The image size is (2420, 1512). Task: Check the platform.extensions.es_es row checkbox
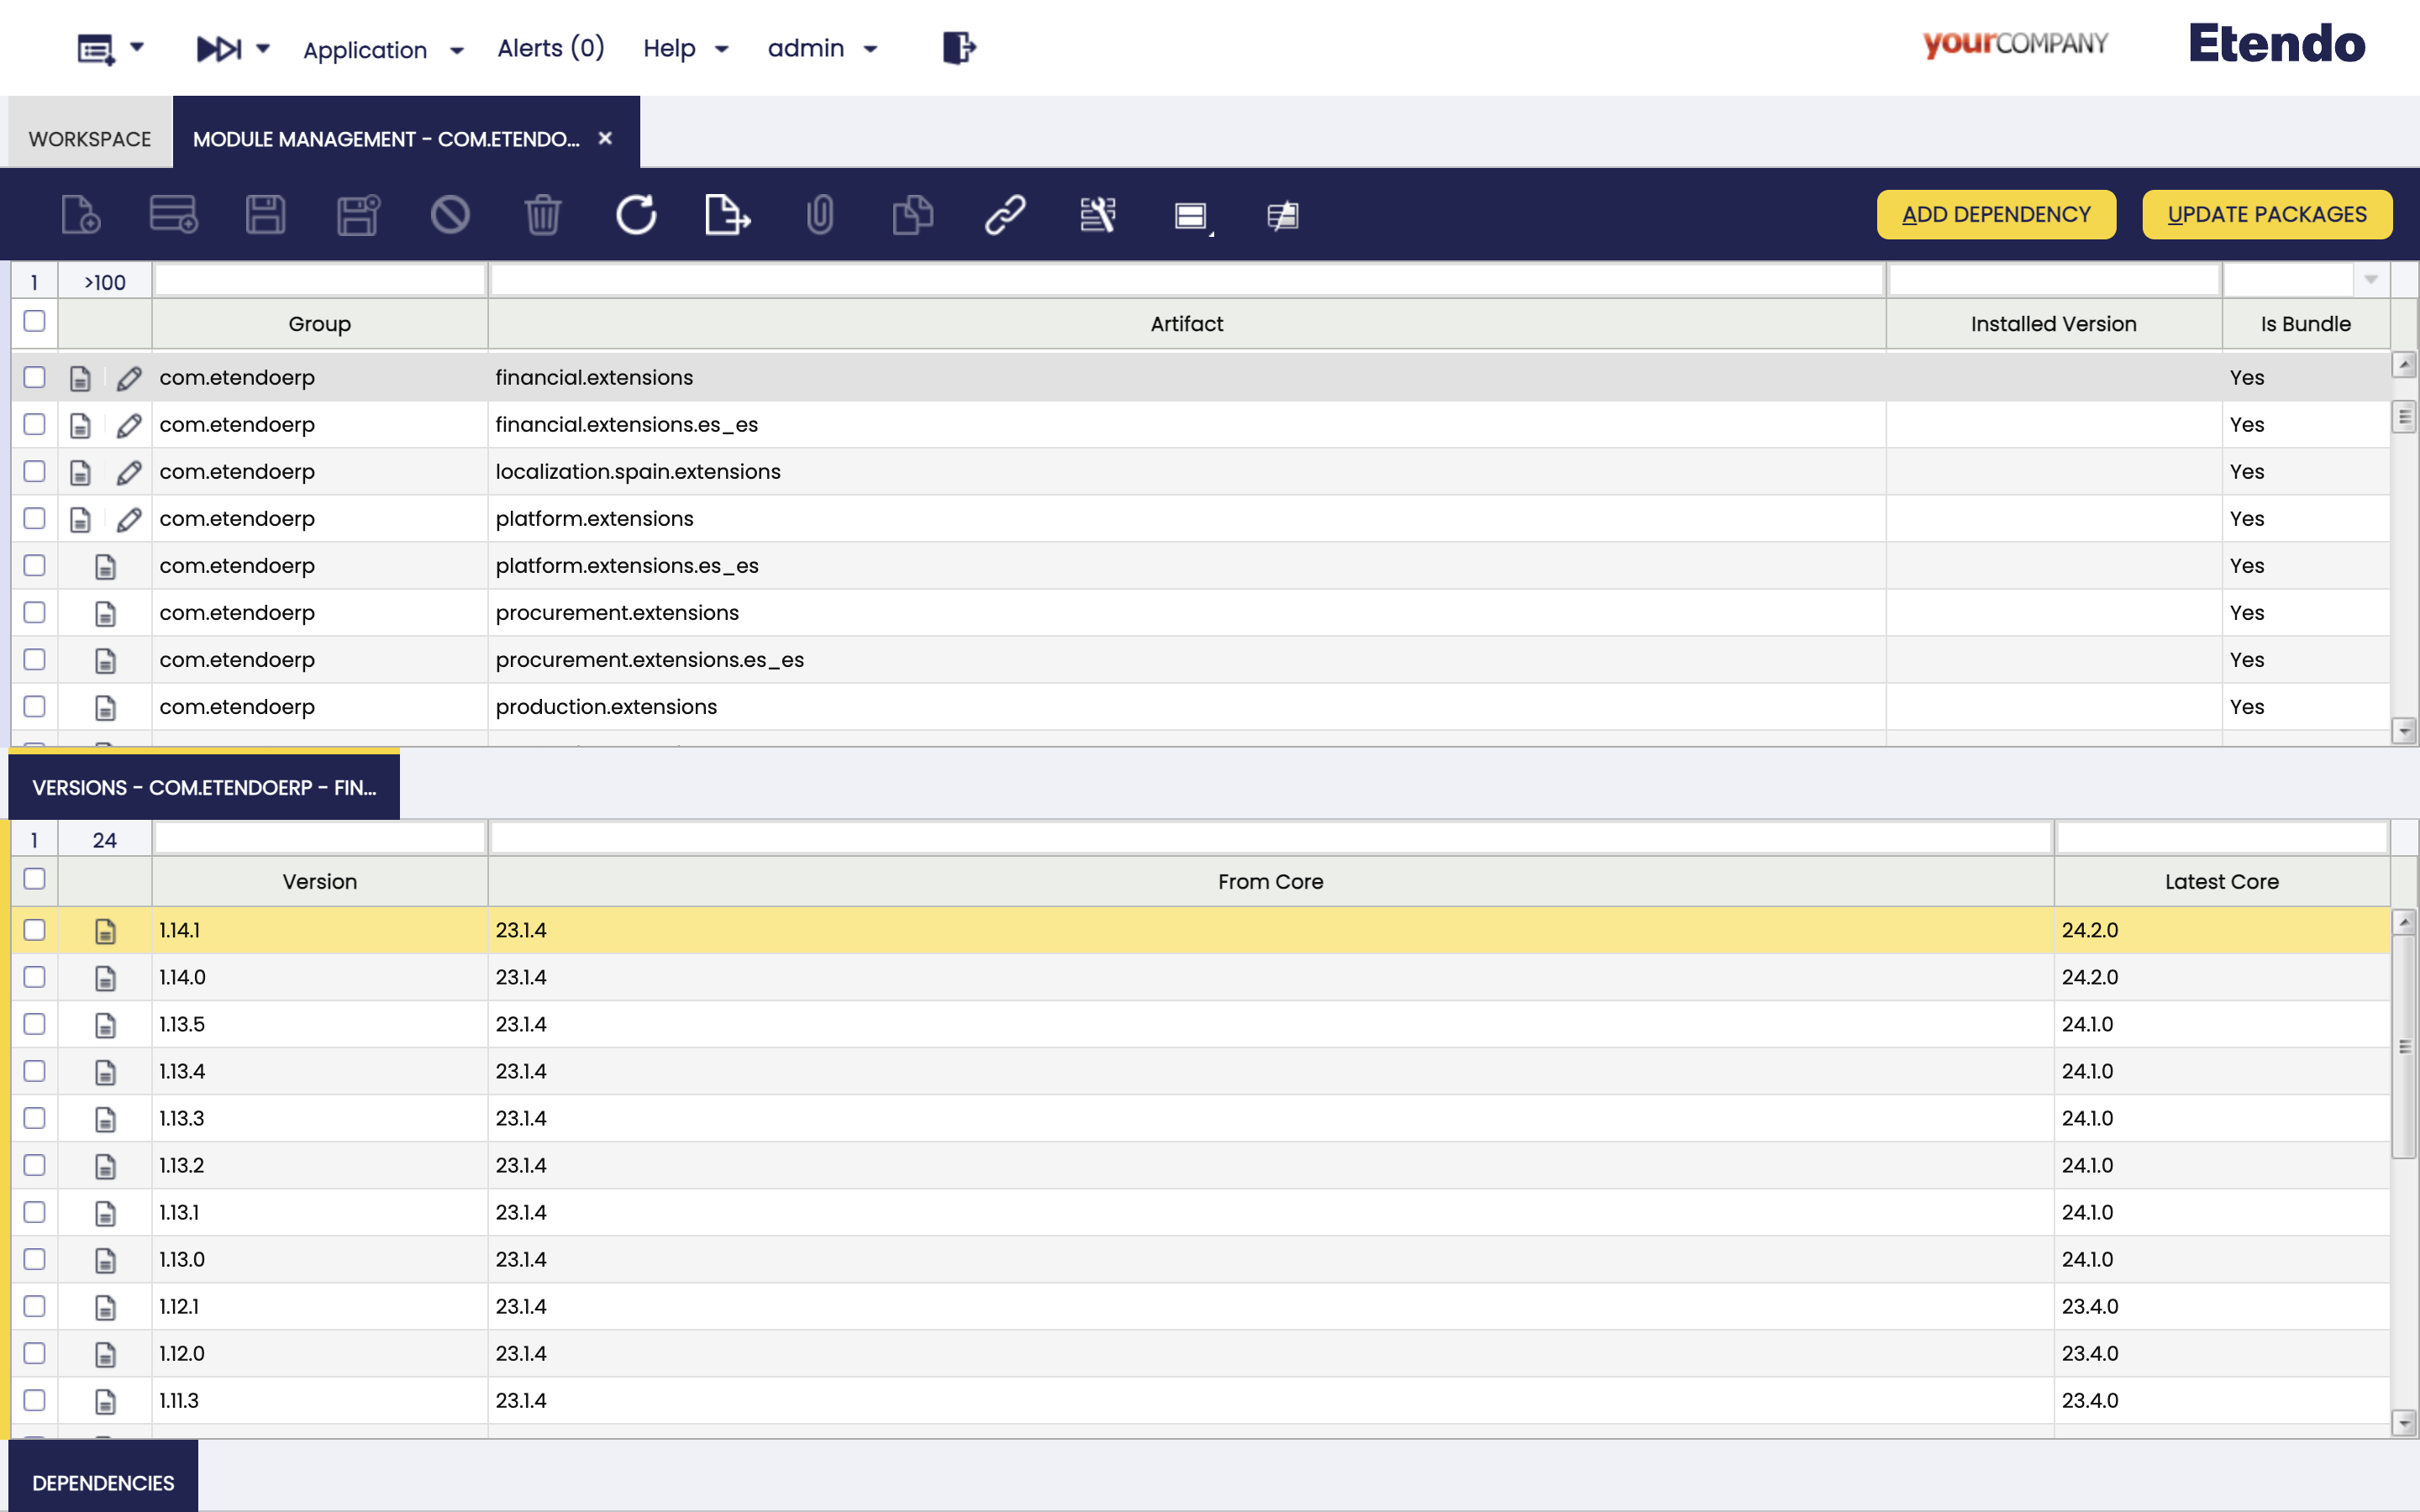tap(34, 565)
